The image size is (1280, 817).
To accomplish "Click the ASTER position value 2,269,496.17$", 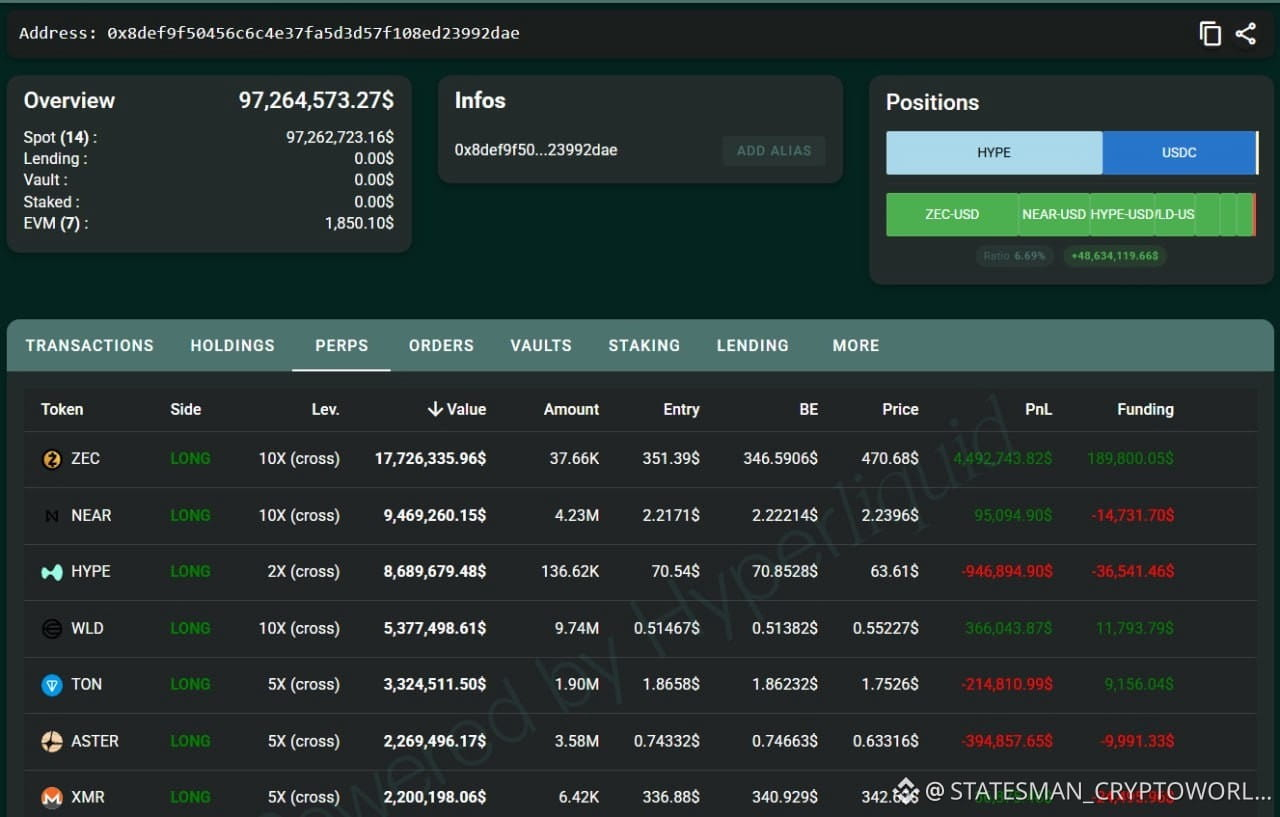I will 435,741.
